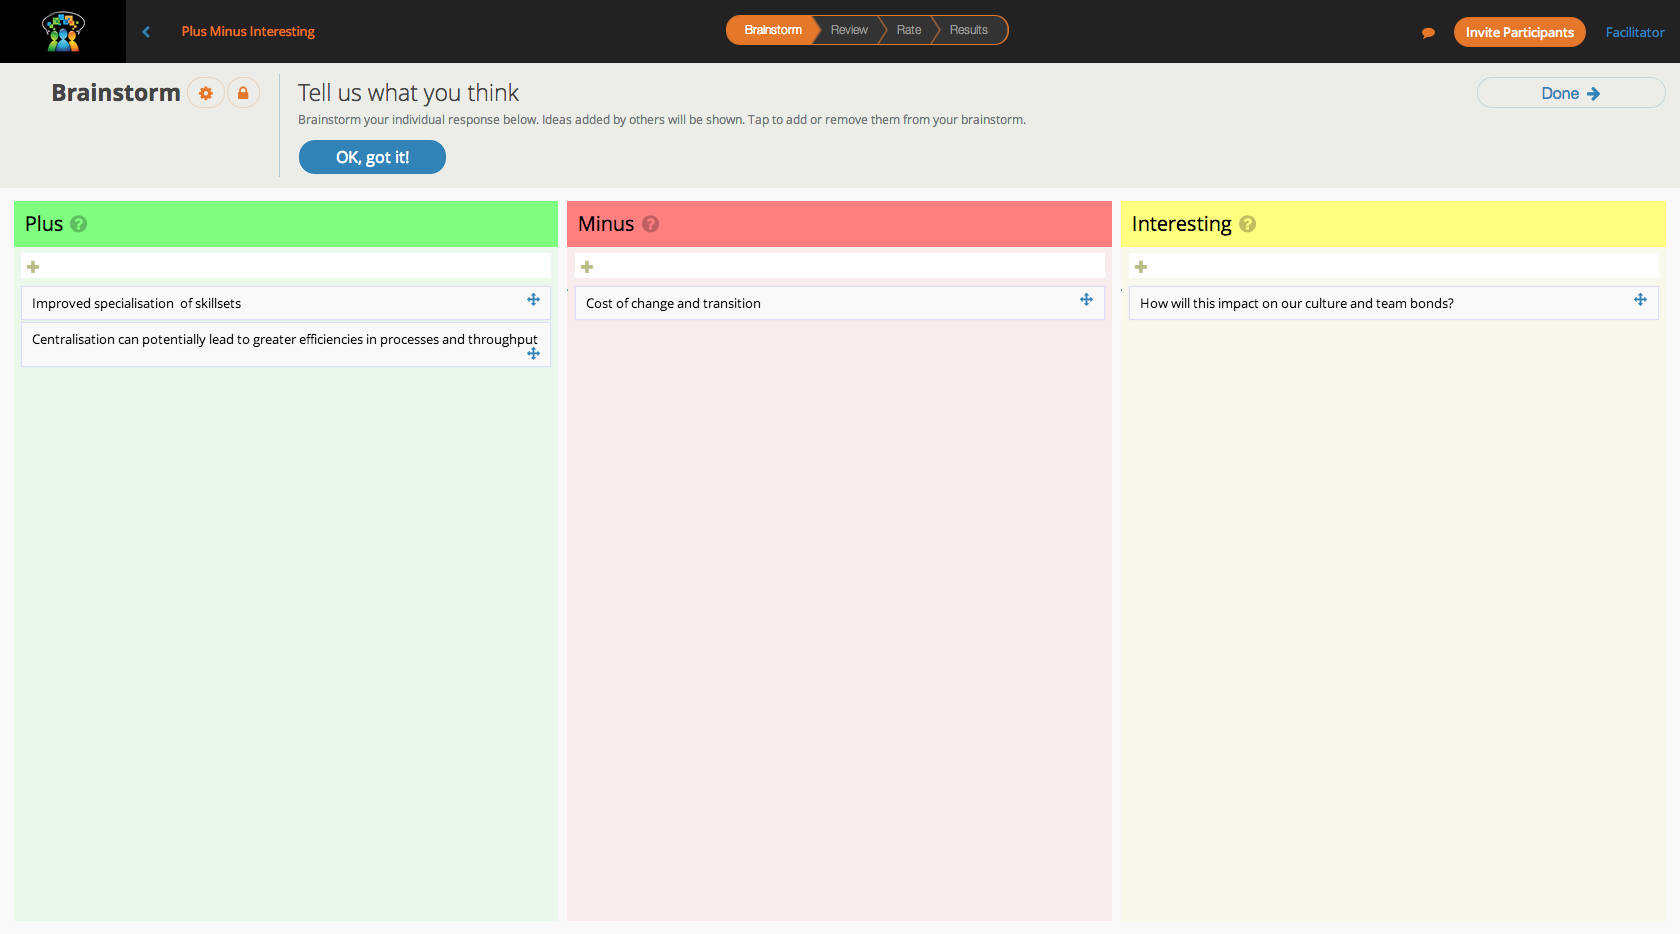Switch to the Brainstorm step
The width and height of the screenshot is (1680, 934).
click(x=772, y=30)
